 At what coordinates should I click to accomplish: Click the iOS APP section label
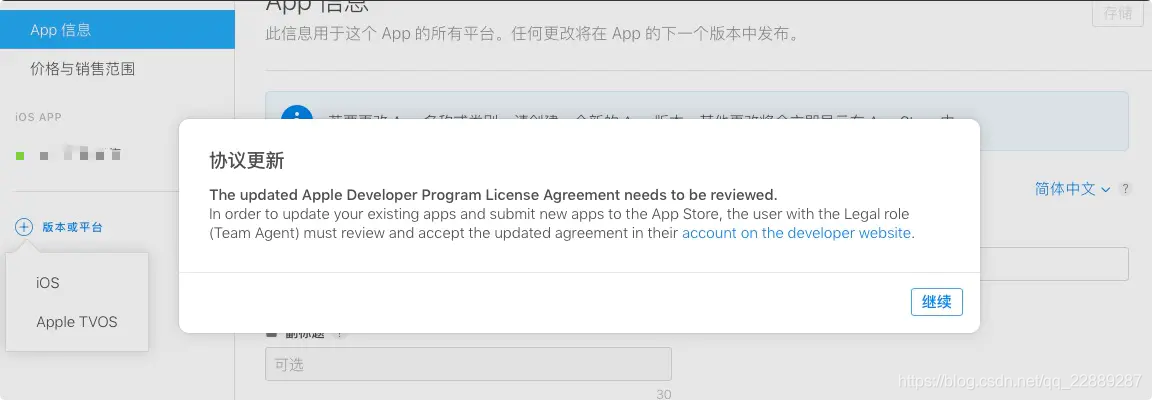pyautogui.click(x=38, y=117)
